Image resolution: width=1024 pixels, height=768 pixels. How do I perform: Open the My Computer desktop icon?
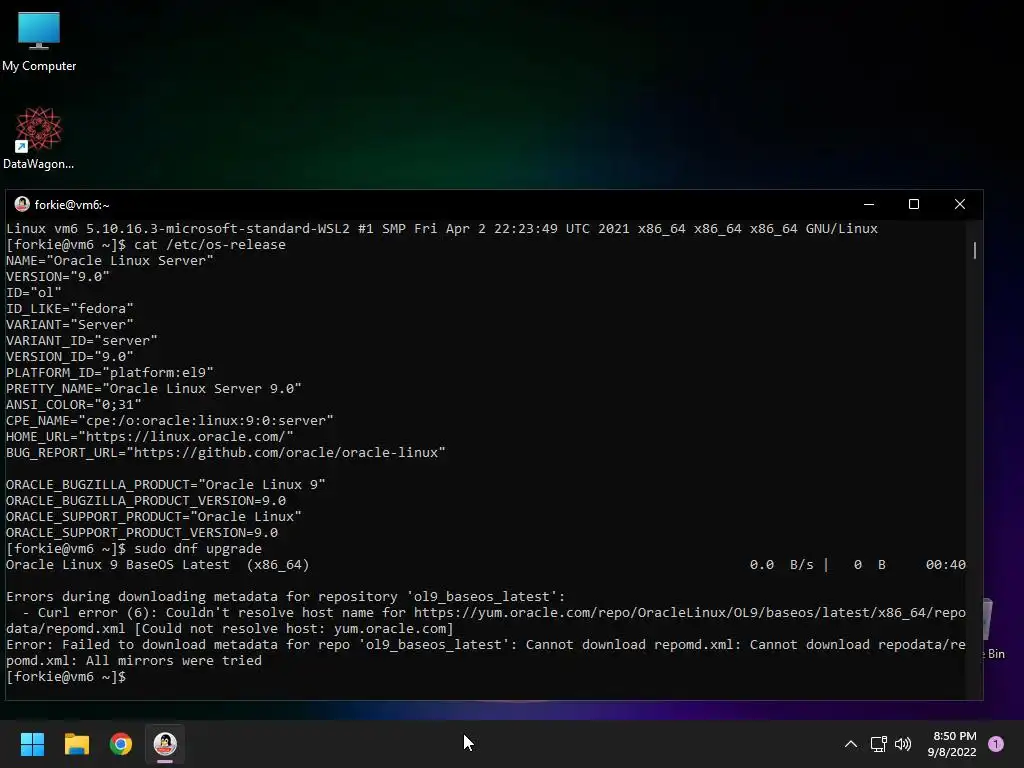coord(39,40)
